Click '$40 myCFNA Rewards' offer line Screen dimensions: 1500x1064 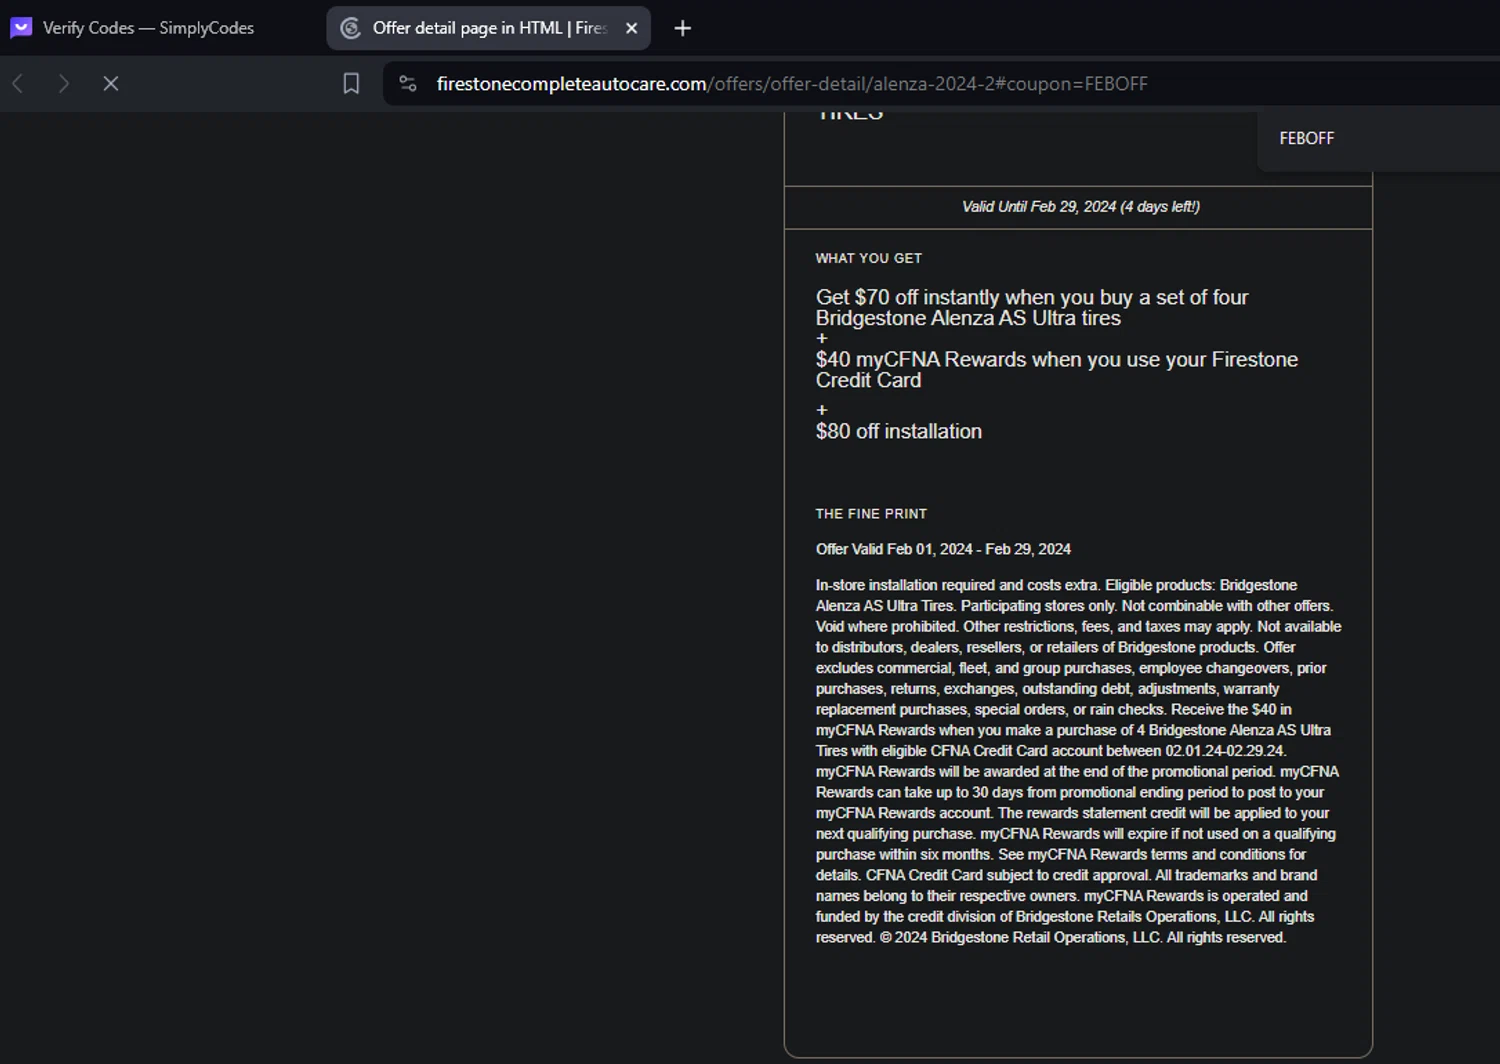pyautogui.click(x=1057, y=370)
